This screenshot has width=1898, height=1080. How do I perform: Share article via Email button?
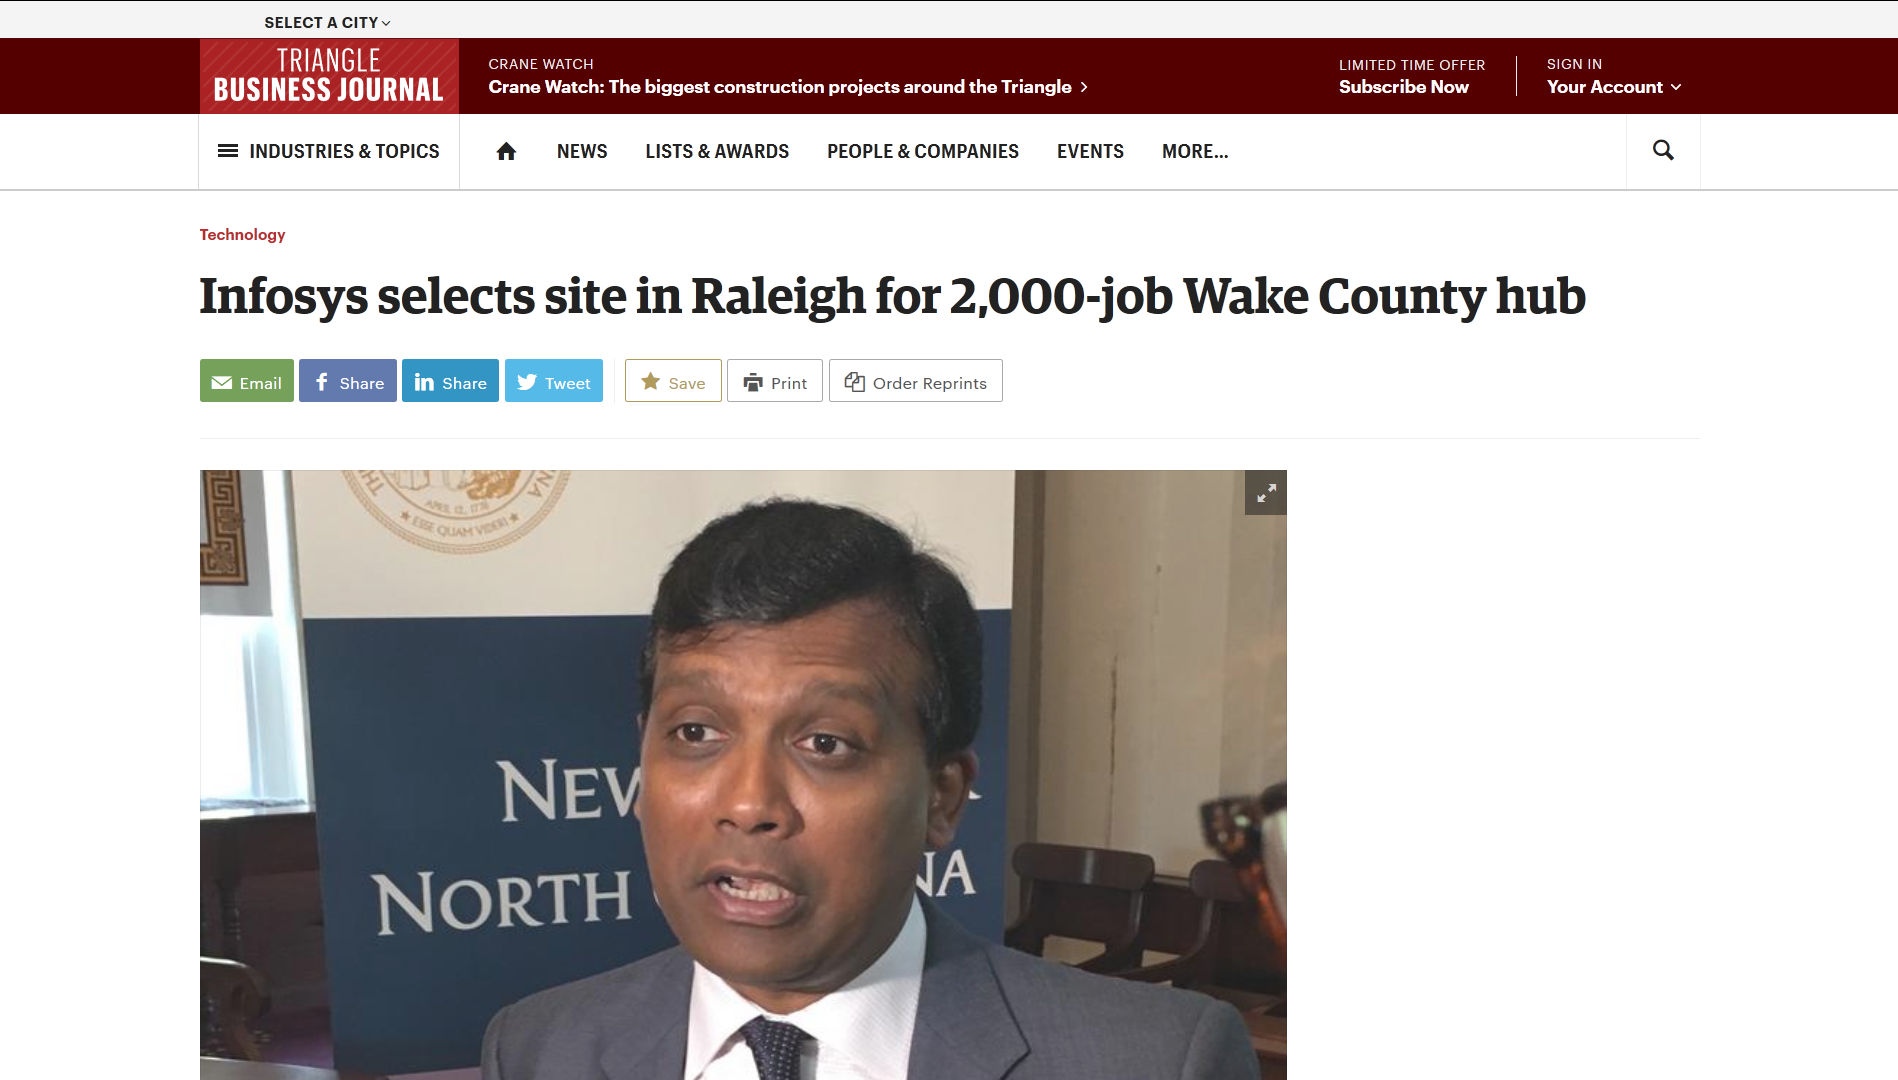click(x=247, y=381)
